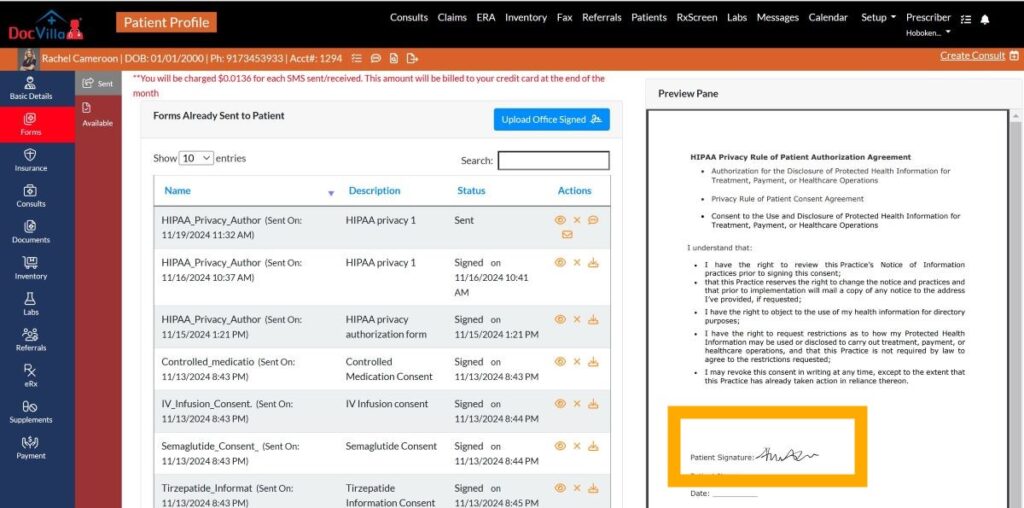
Task: Open the Show entries dropdown
Action: [197, 158]
